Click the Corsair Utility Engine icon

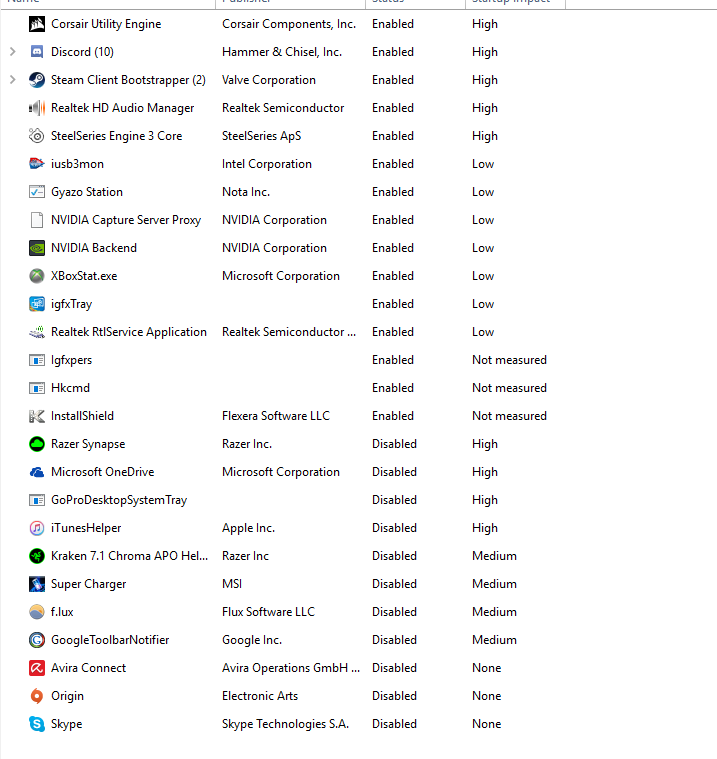coord(37,24)
